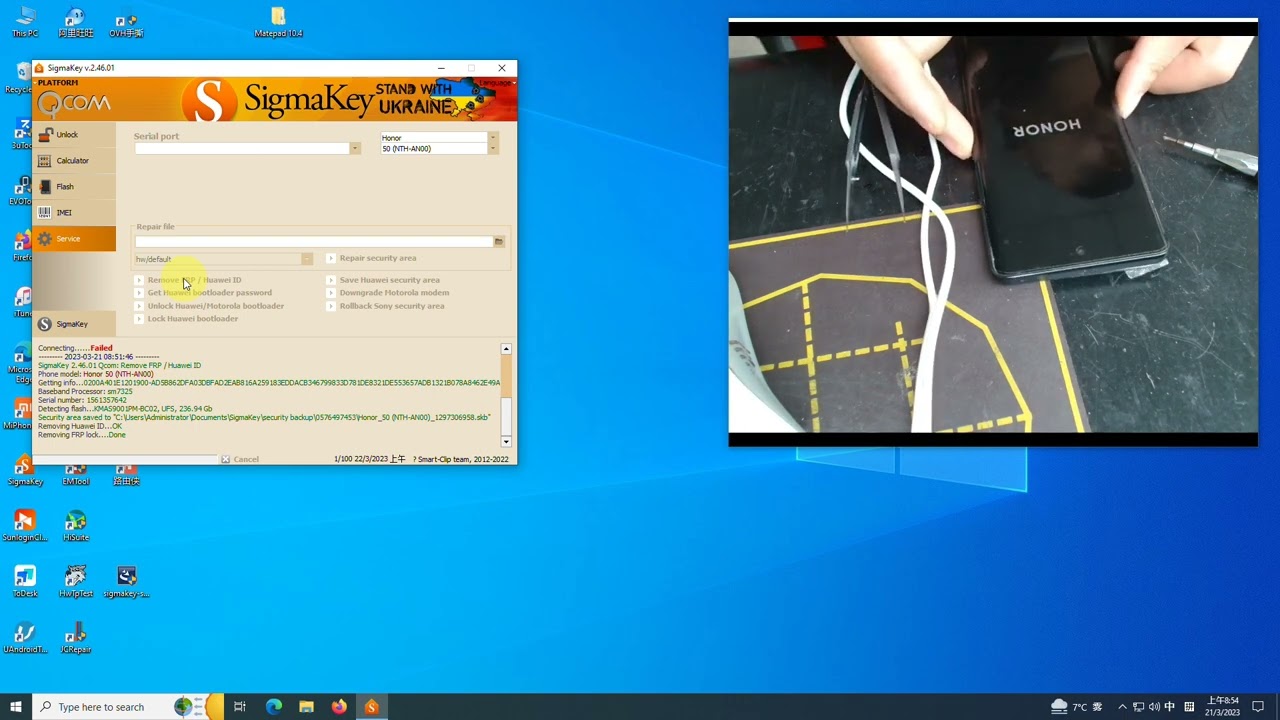Open sigmakey-s... desktop shortcut
Image resolution: width=1280 pixels, height=720 pixels.
click(x=126, y=582)
